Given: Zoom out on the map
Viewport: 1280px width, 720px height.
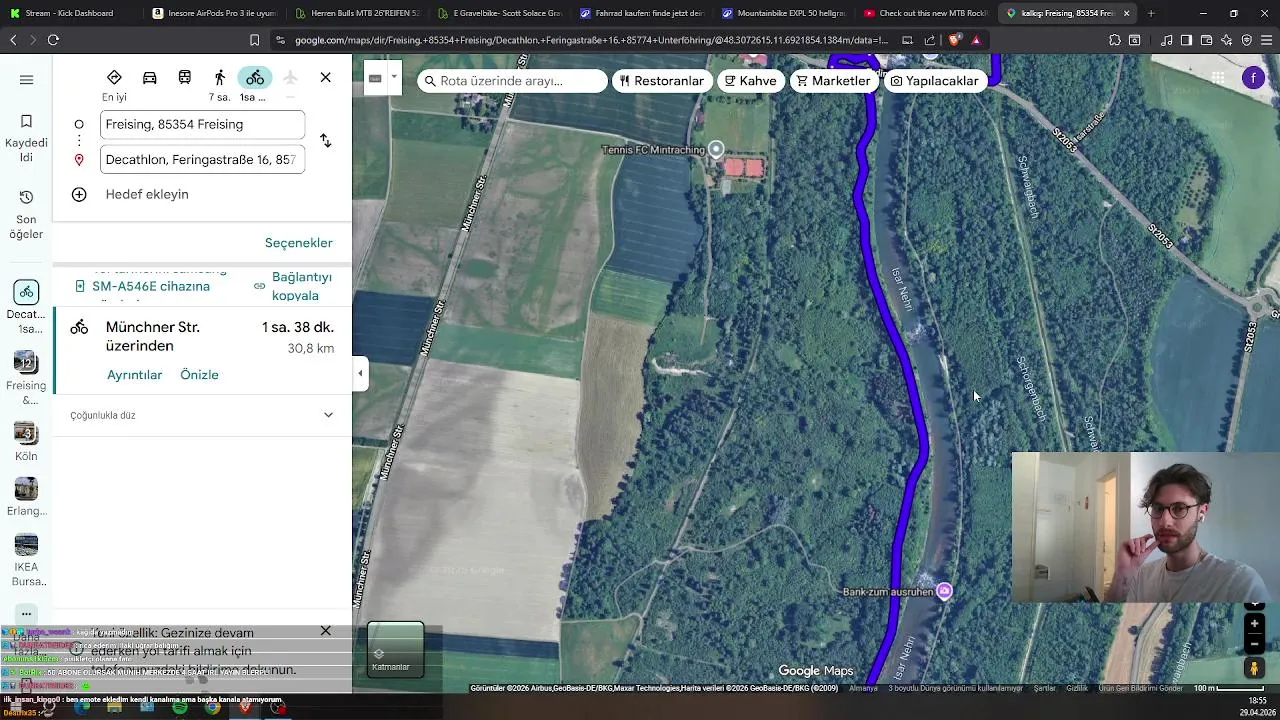Looking at the screenshot, I should (x=1254, y=643).
